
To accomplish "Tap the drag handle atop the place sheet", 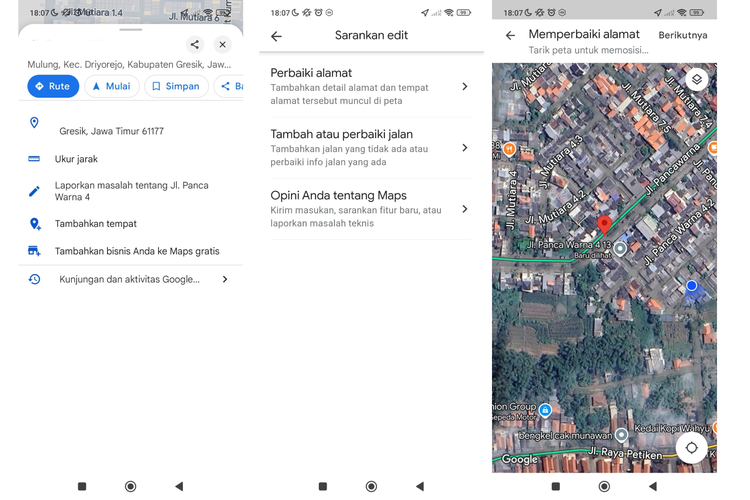I will [131, 30].
